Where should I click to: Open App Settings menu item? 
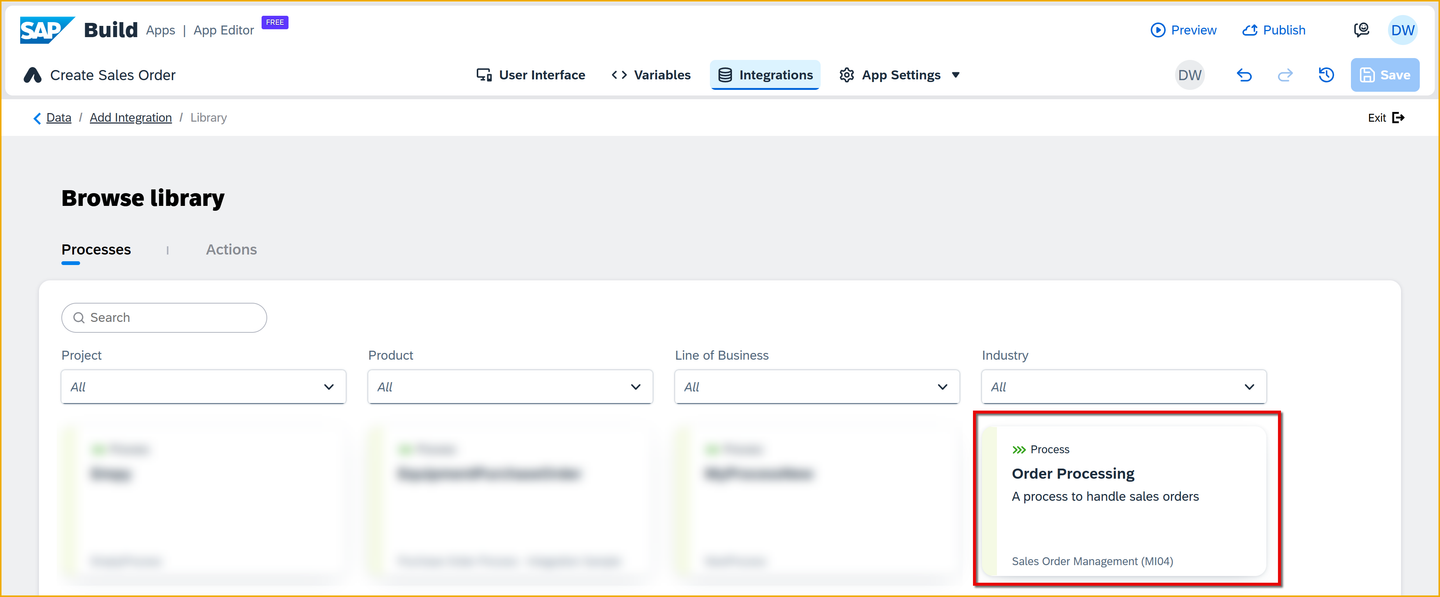point(890,75)
